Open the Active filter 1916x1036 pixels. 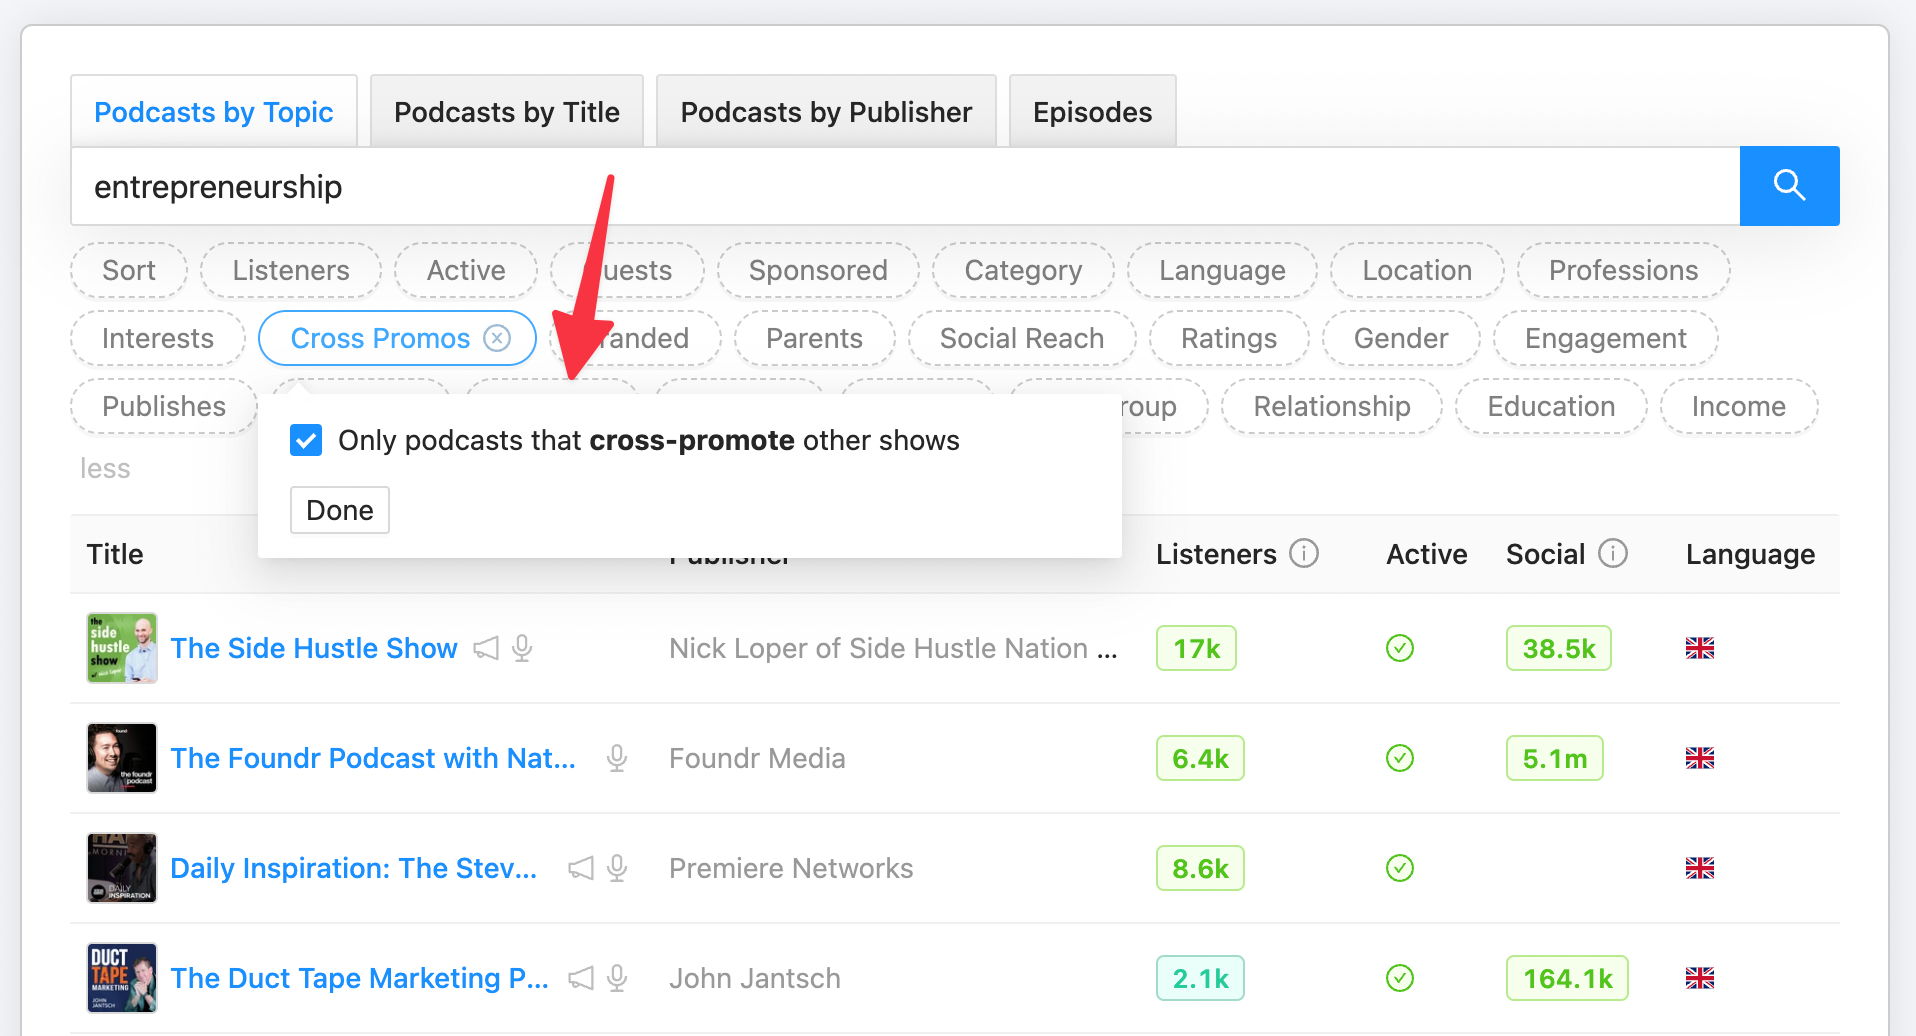pyautogui.click(x=466, y=270)
